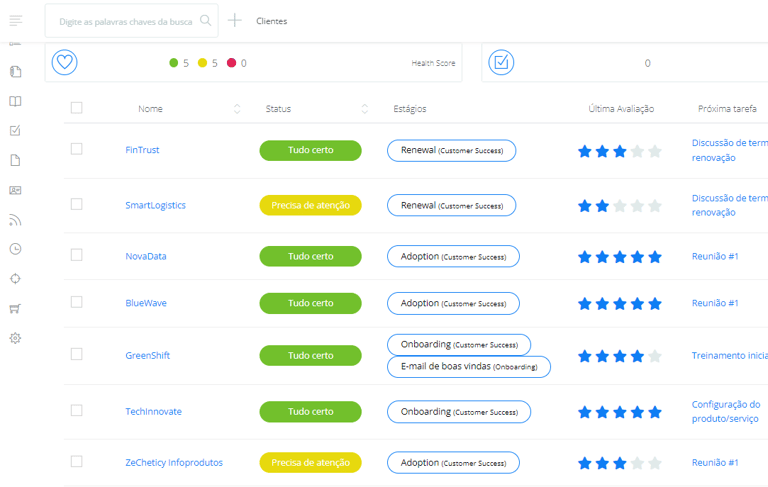The width and height of the screenshot is (768, 487).
Task: Open the clock history icon in sidebar
Action: [x=16, y=249]
